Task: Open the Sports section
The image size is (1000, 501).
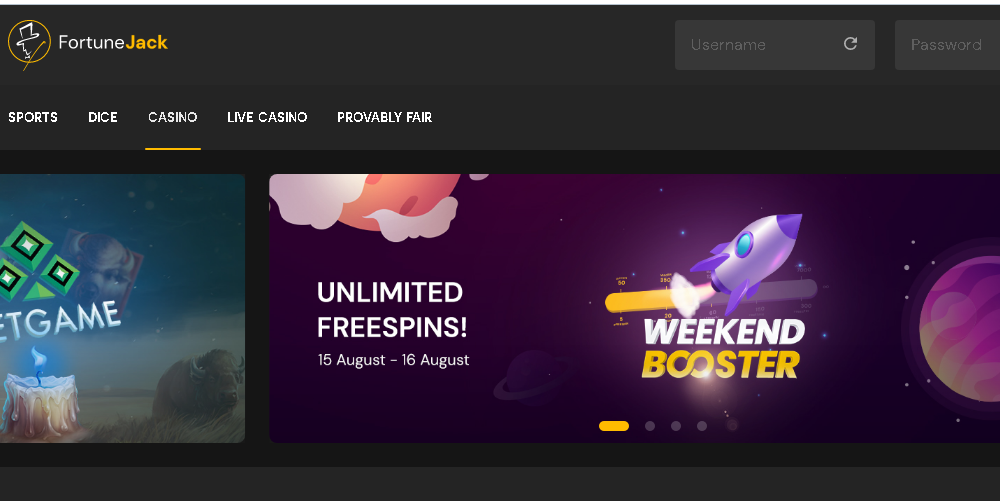Action: click(33, 117)
